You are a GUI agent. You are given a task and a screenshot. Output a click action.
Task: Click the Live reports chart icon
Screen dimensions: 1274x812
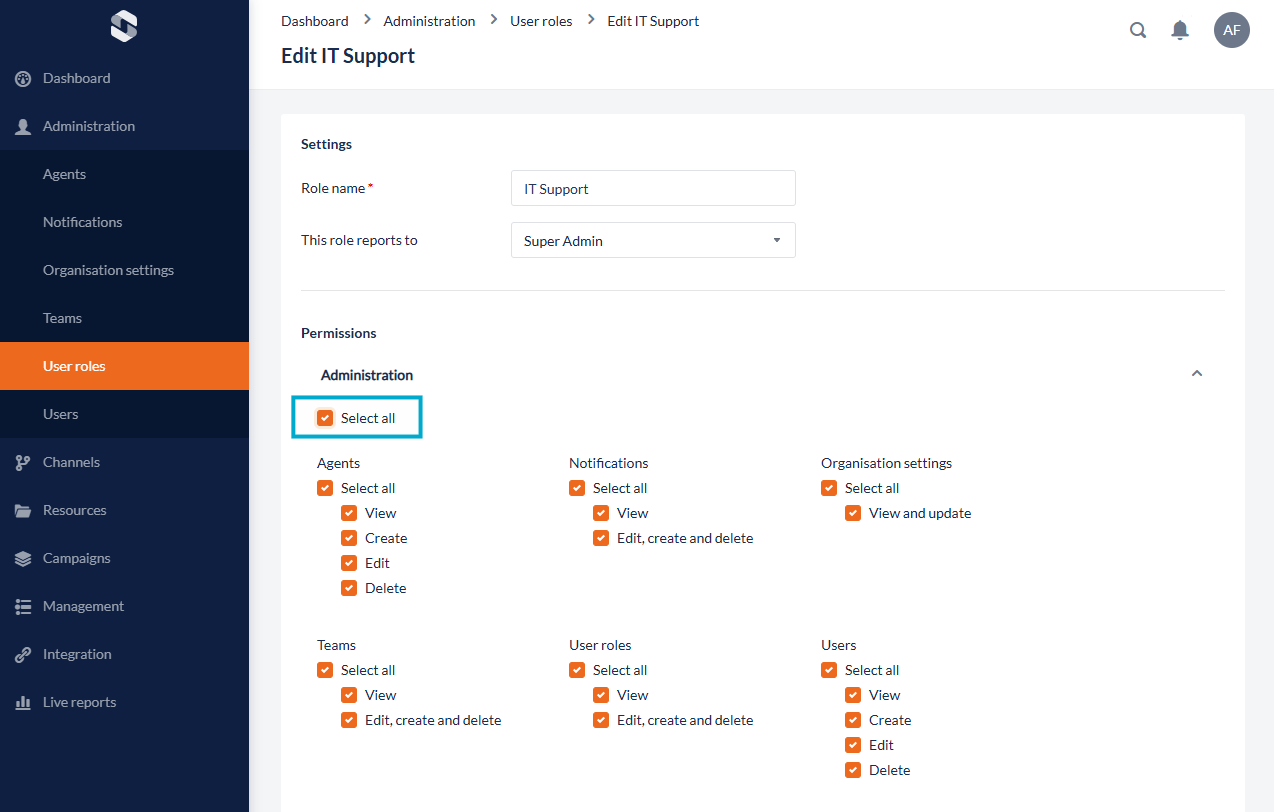pyautogui.click(x=23, y=703)
